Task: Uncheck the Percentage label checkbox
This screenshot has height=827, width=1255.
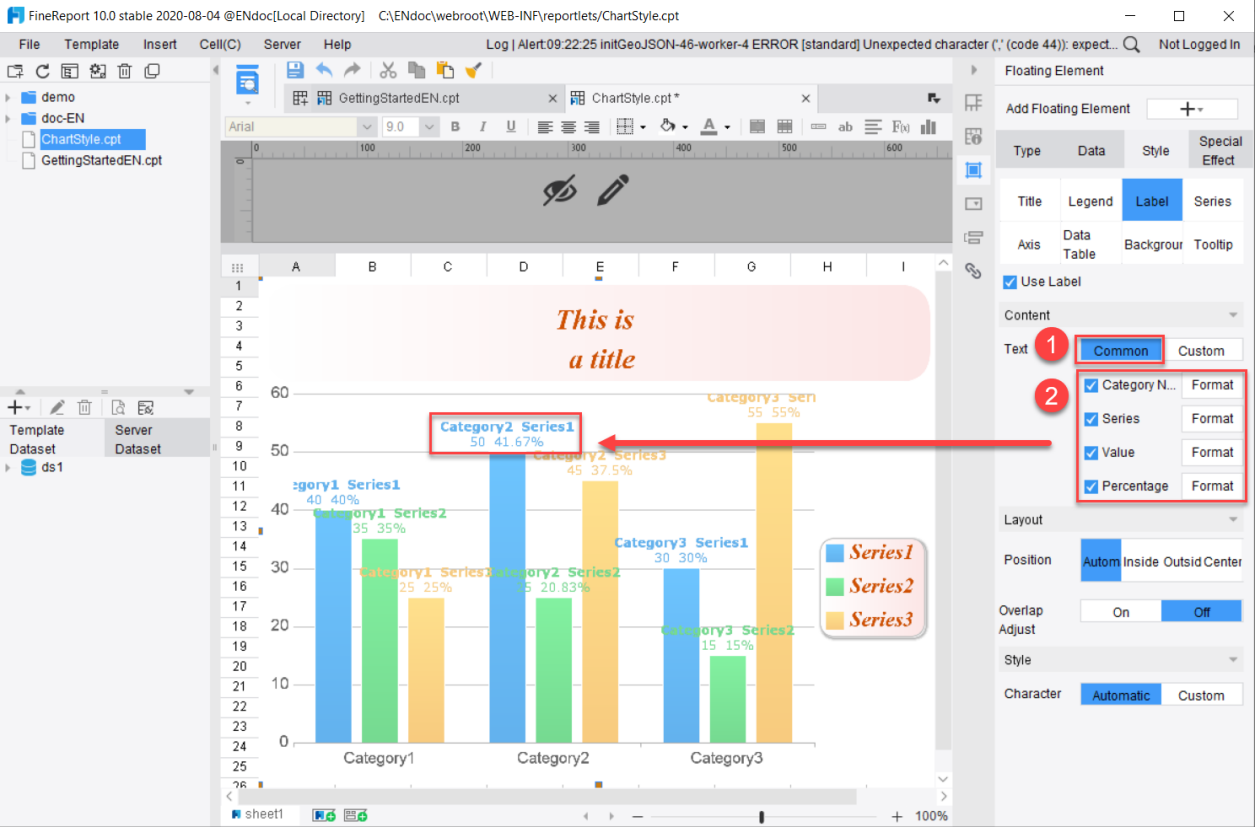Action: [1091, 487]
